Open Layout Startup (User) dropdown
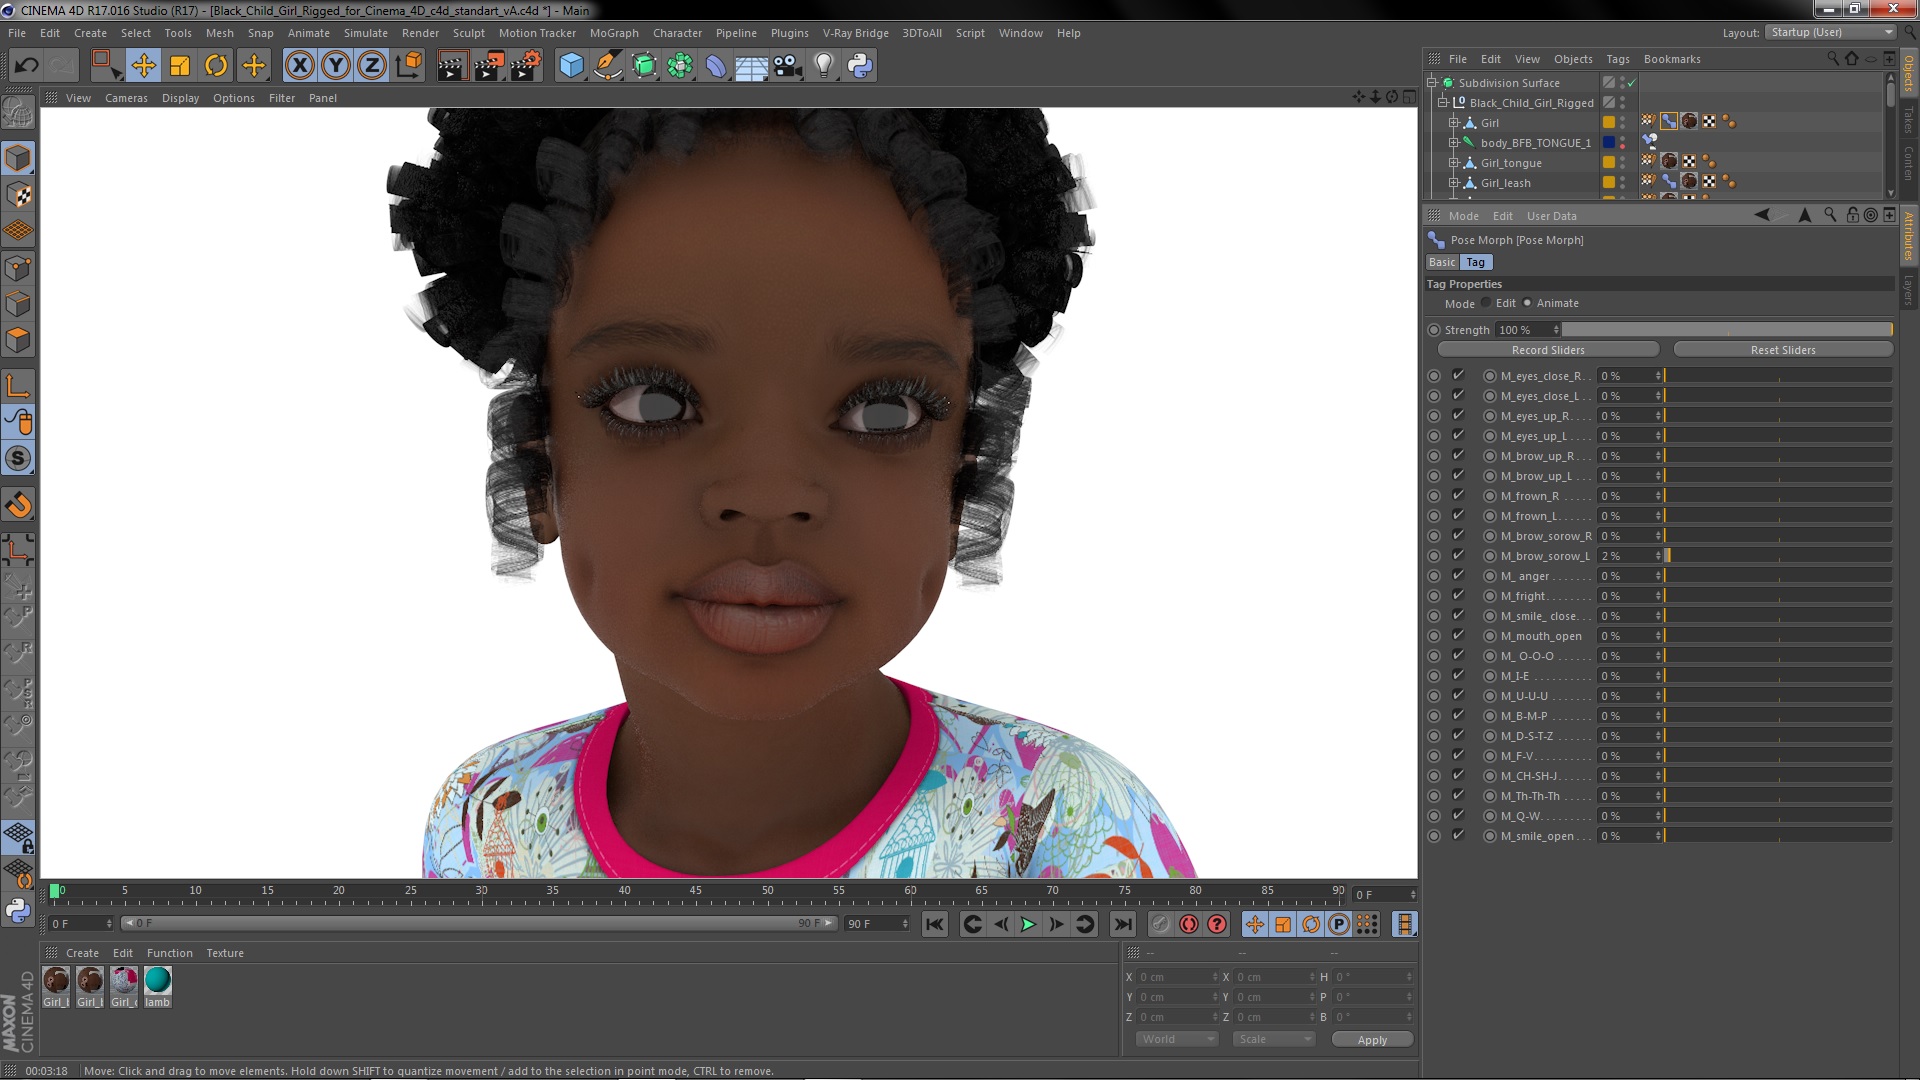 coord(1830,33)
